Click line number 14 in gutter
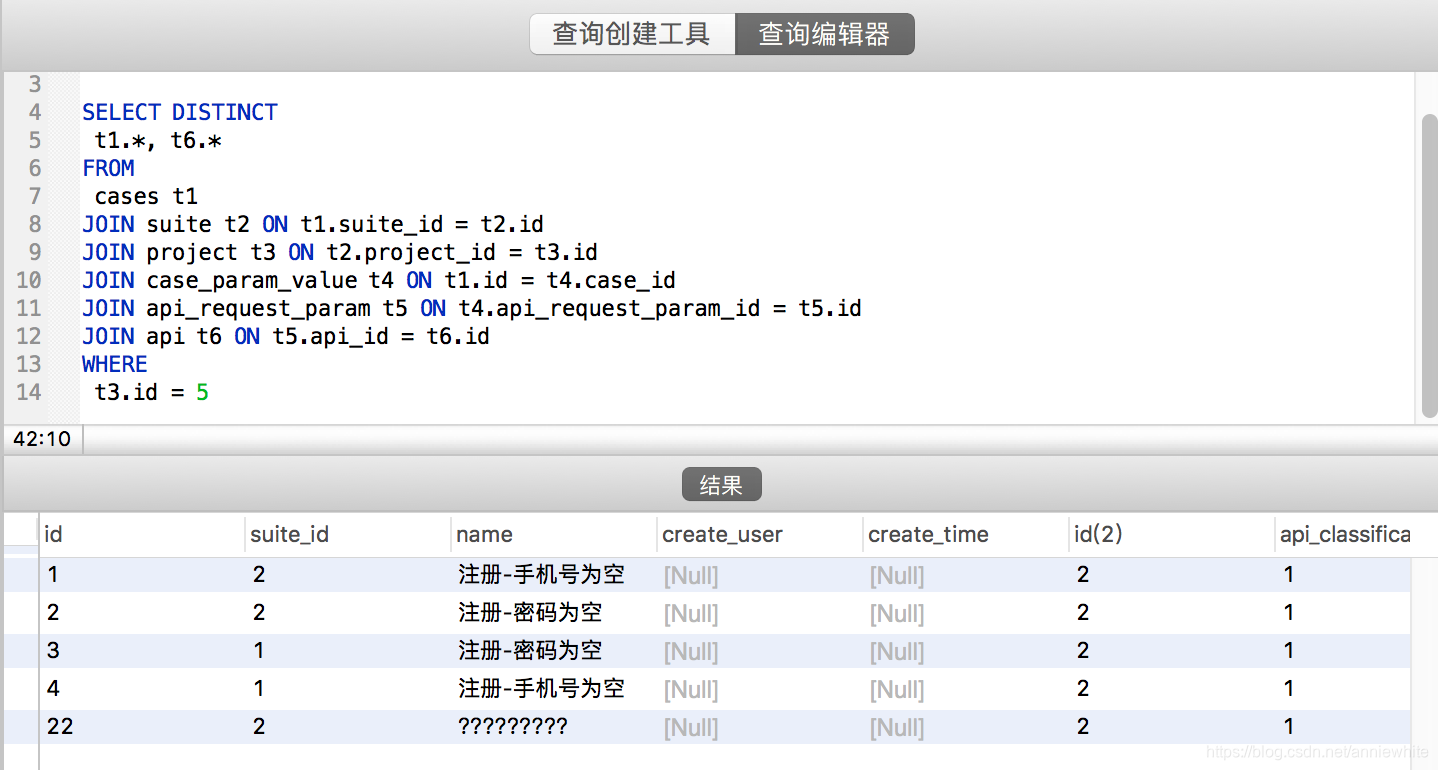The image size is (1438, 770). pyautogui.click(x=29, y=392)
